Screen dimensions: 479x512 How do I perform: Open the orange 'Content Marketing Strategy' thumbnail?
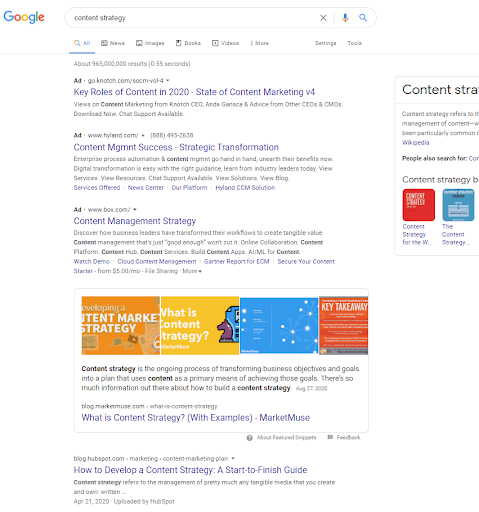121,325
